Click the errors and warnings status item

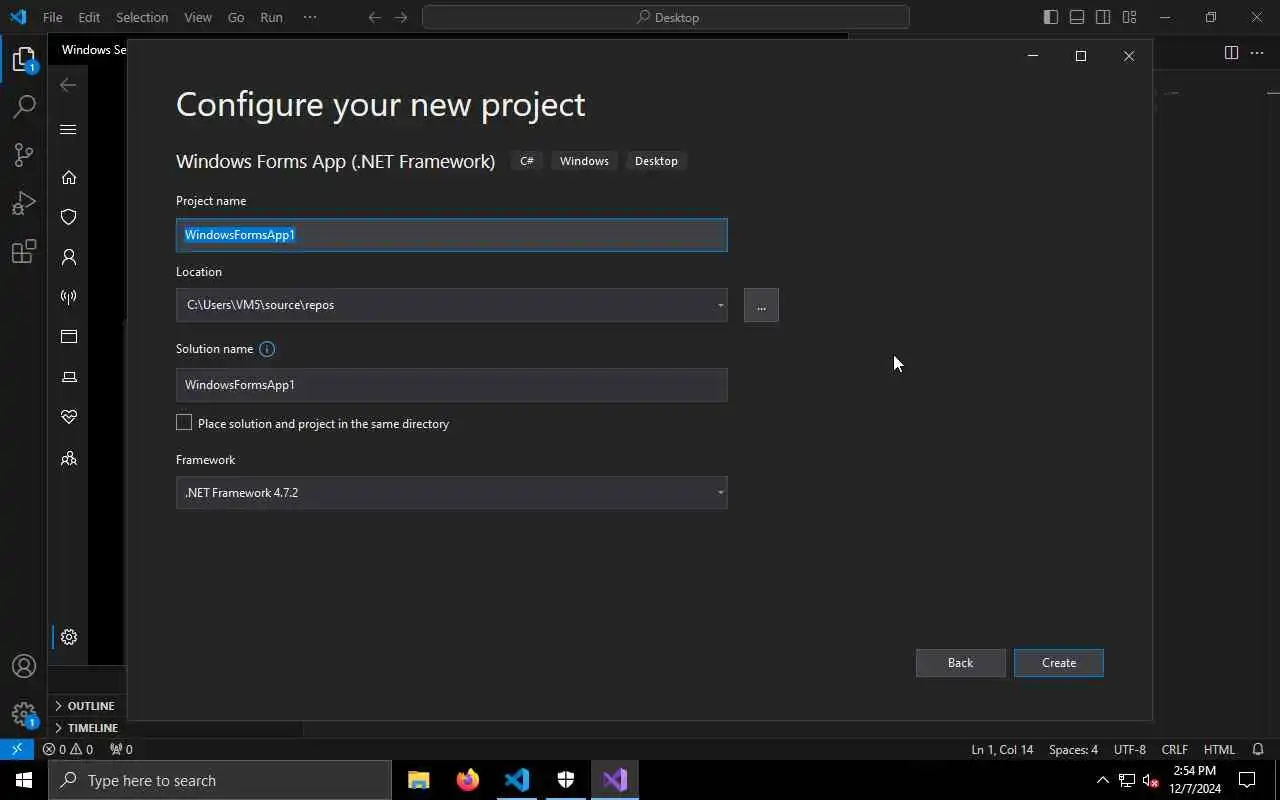pos(68,749)
